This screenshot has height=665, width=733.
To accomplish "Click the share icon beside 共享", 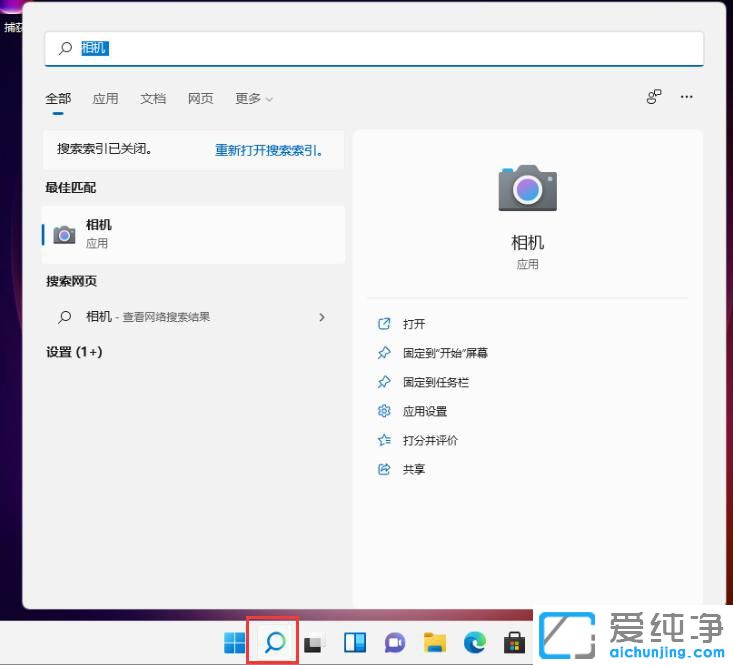I will coord(384,469).
